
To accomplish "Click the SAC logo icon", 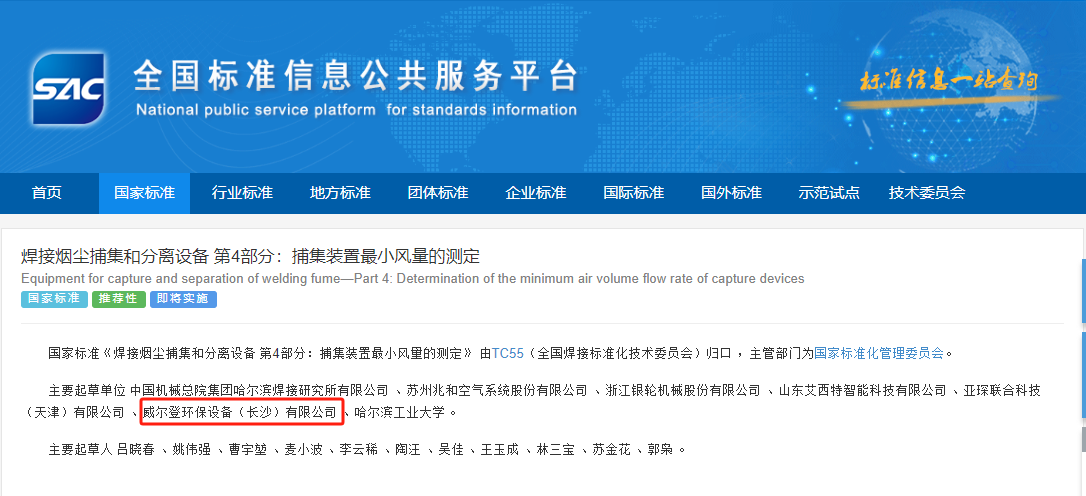I will (x=69, y=89).
